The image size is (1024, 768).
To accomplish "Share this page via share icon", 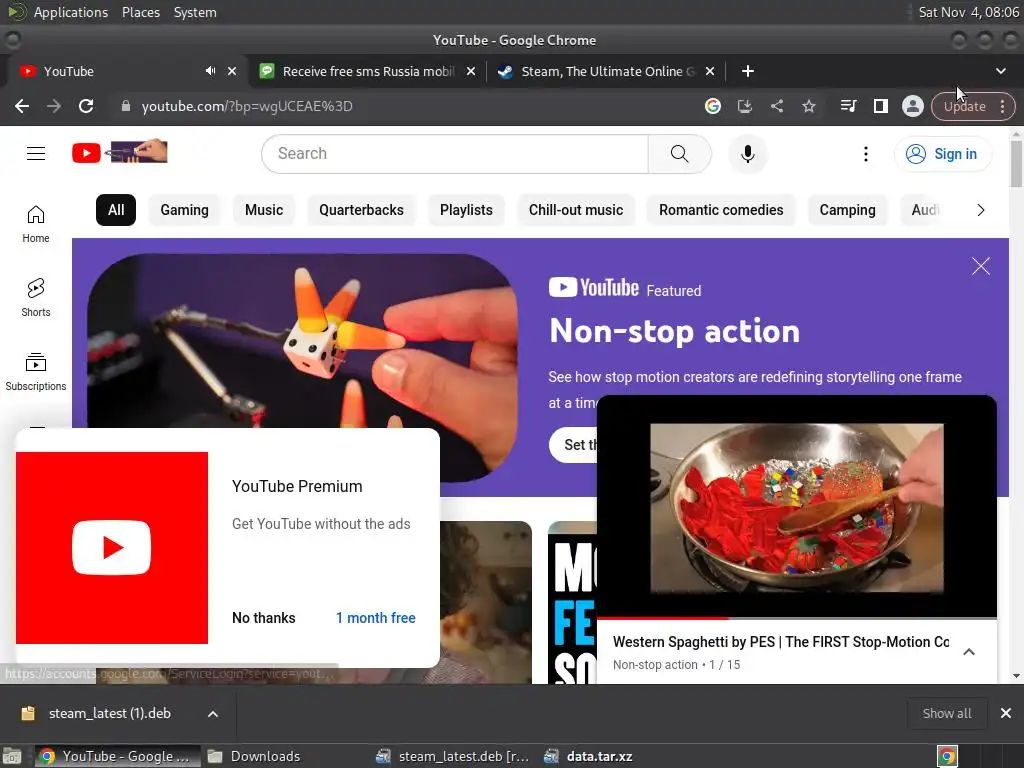I will click(776, 106).
